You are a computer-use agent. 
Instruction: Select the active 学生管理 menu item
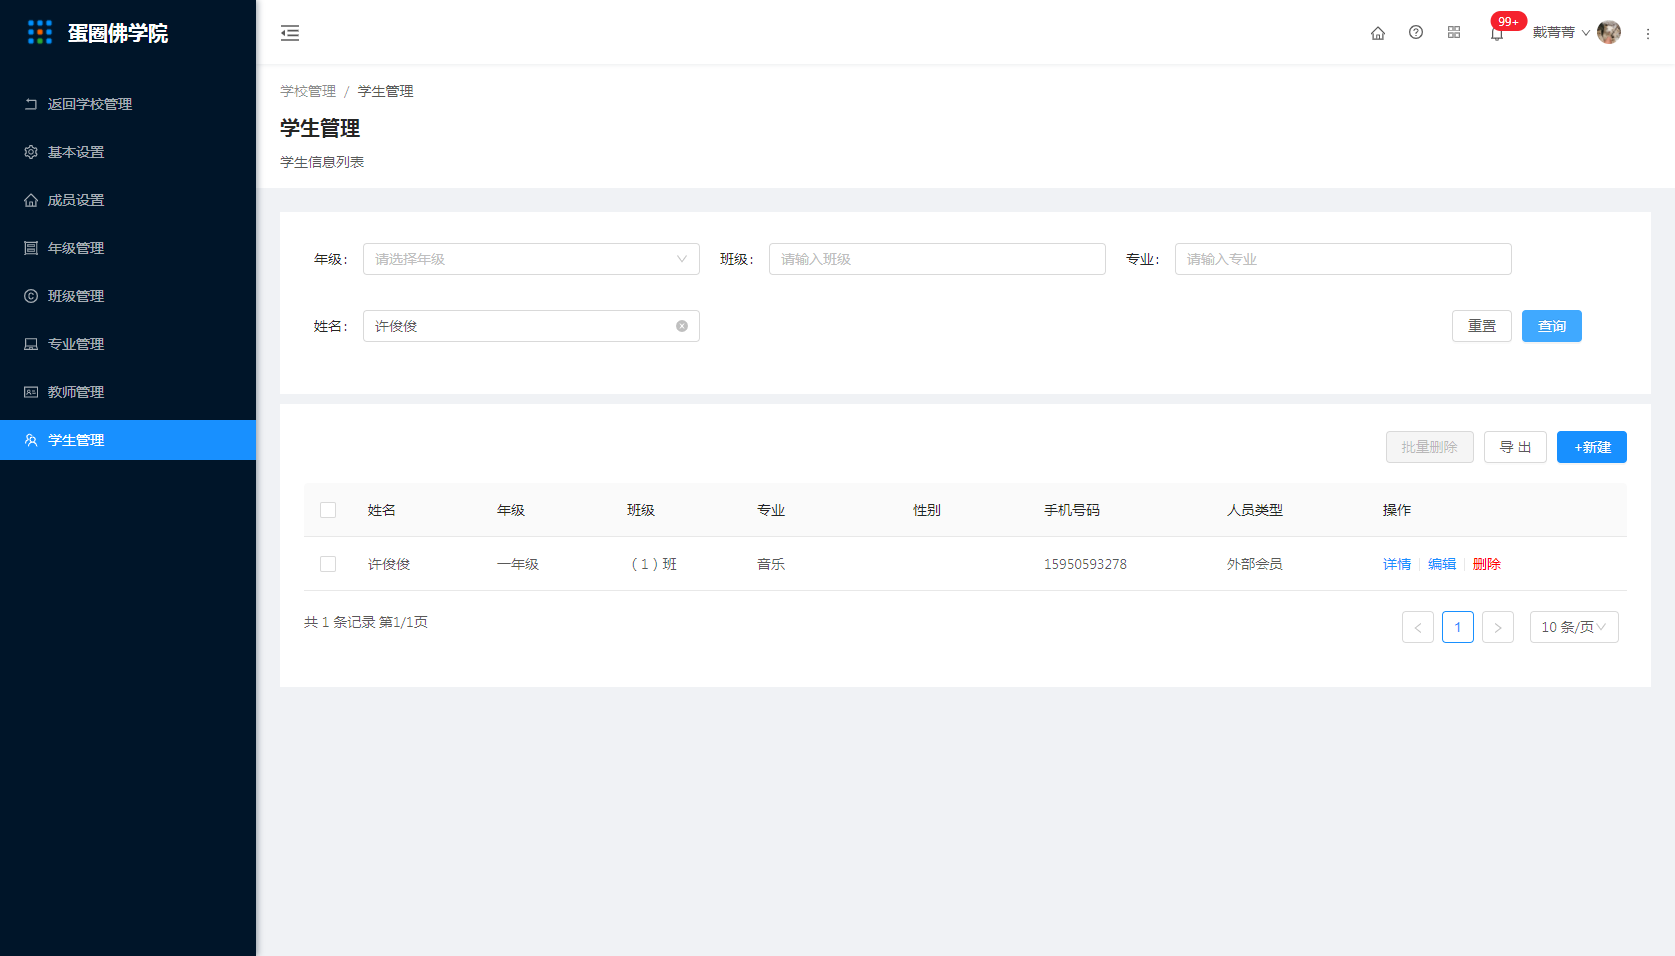tap(128, 440)
